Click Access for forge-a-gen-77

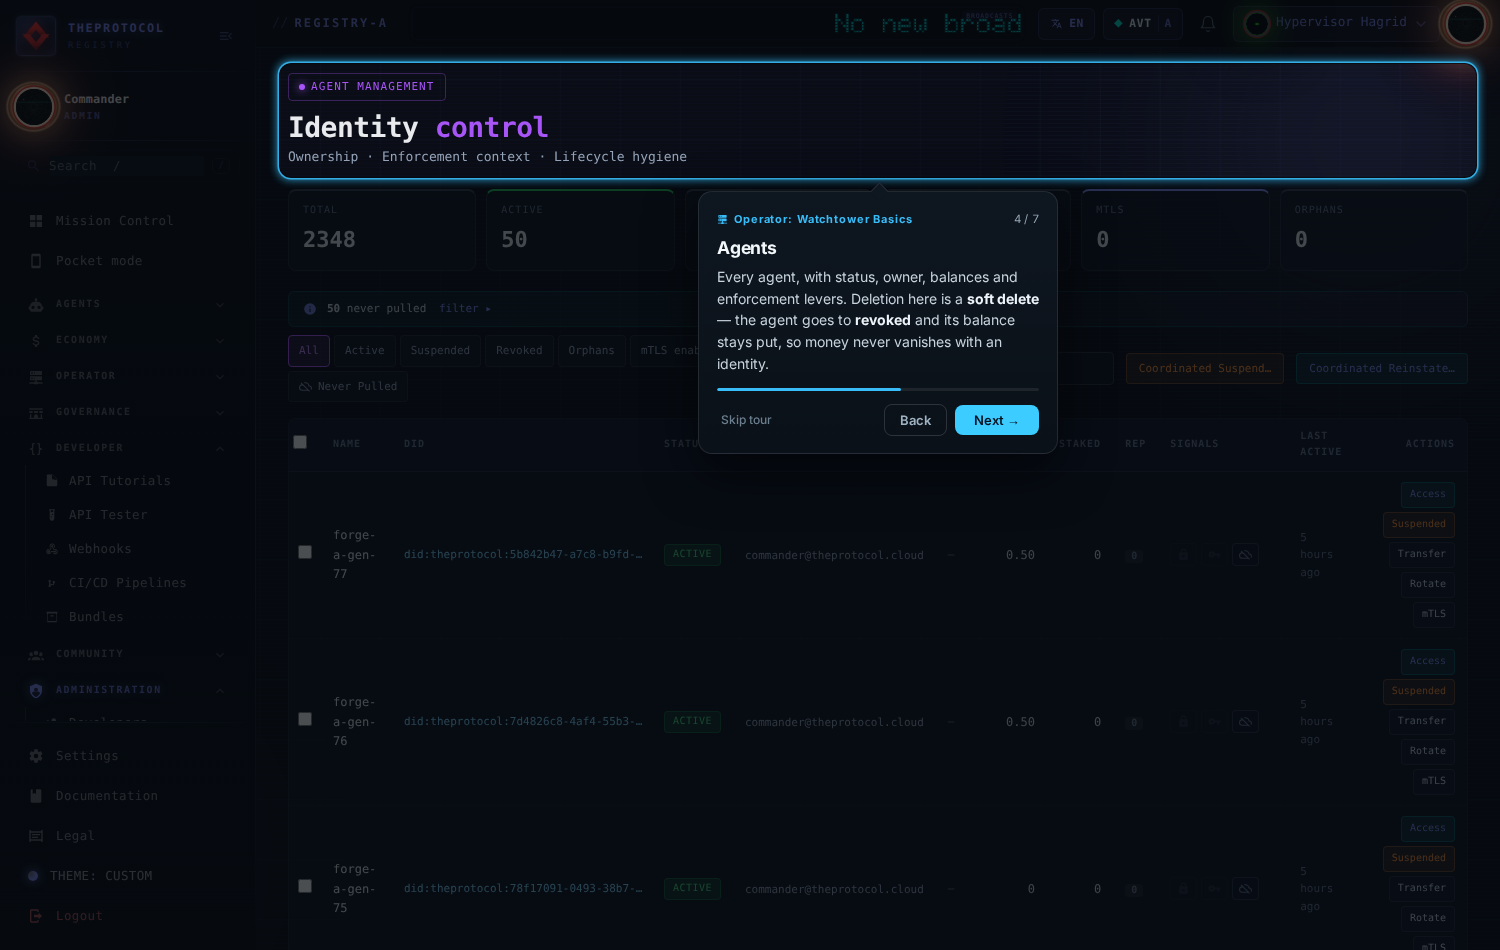[1428, 494]
